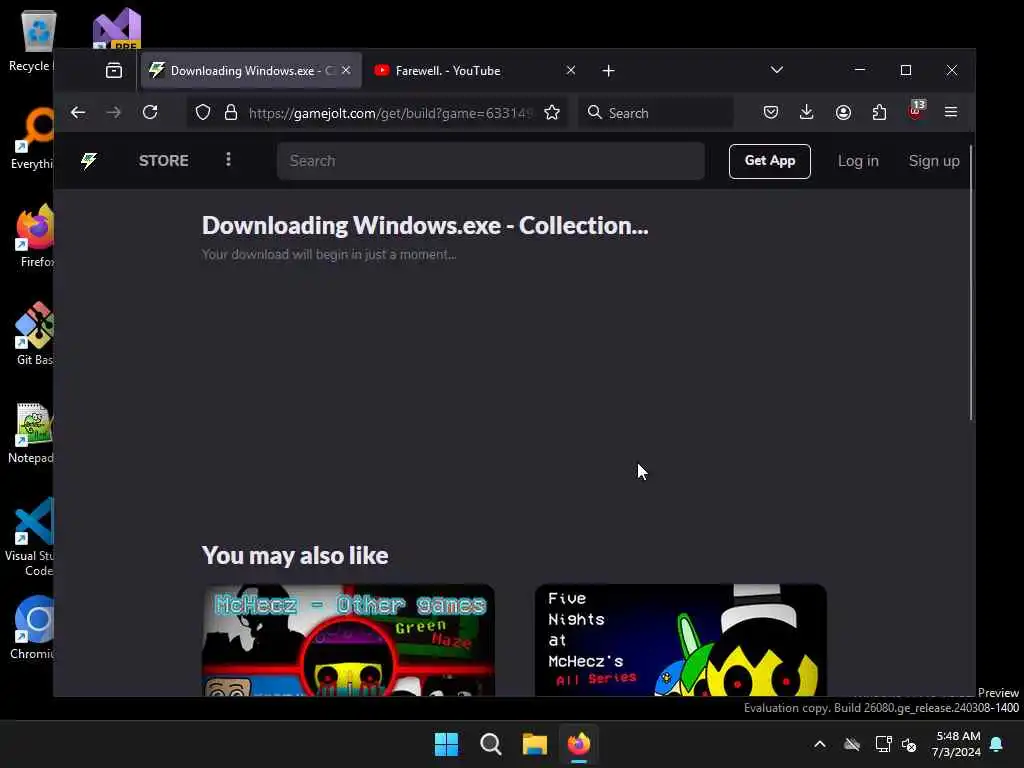Go back to previous page

[78, 112]
